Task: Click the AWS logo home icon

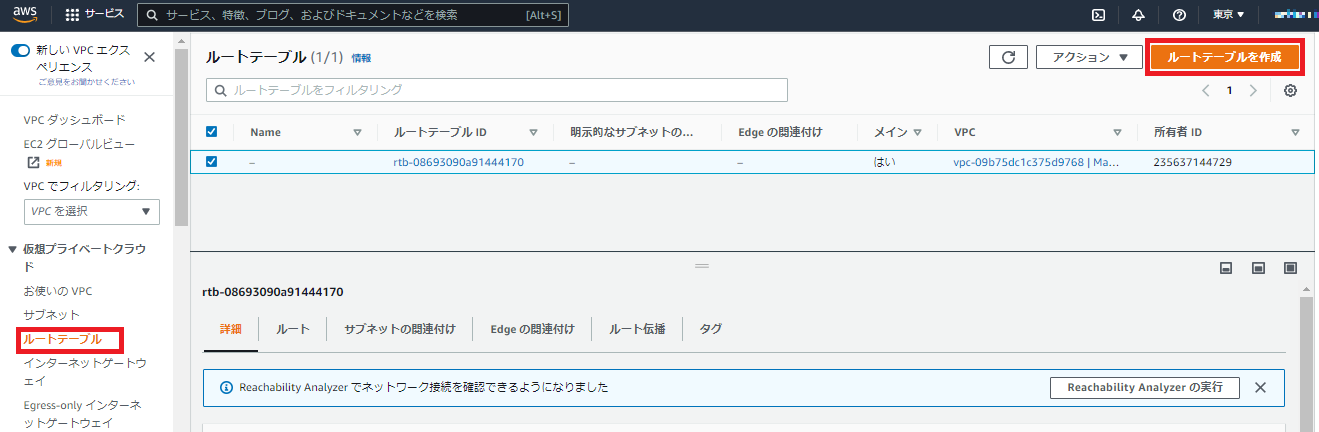Action: pos(25,15)
